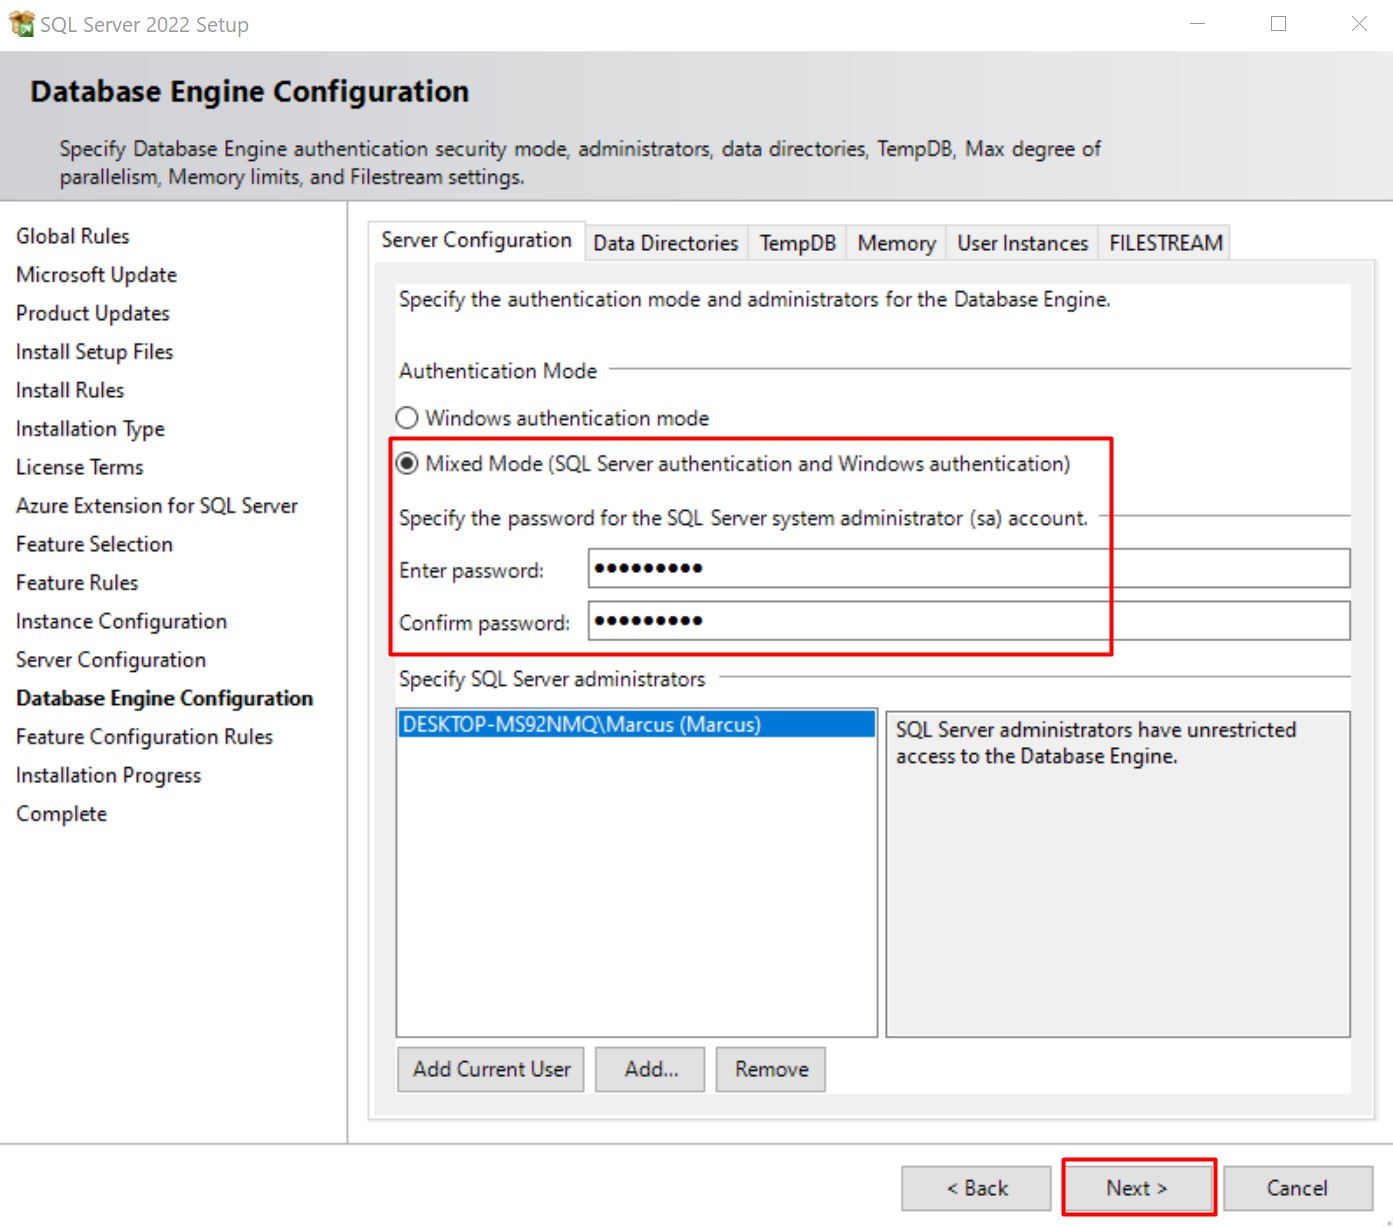
Task: Click Feature Selection step
Action: [x=95, y=544]
